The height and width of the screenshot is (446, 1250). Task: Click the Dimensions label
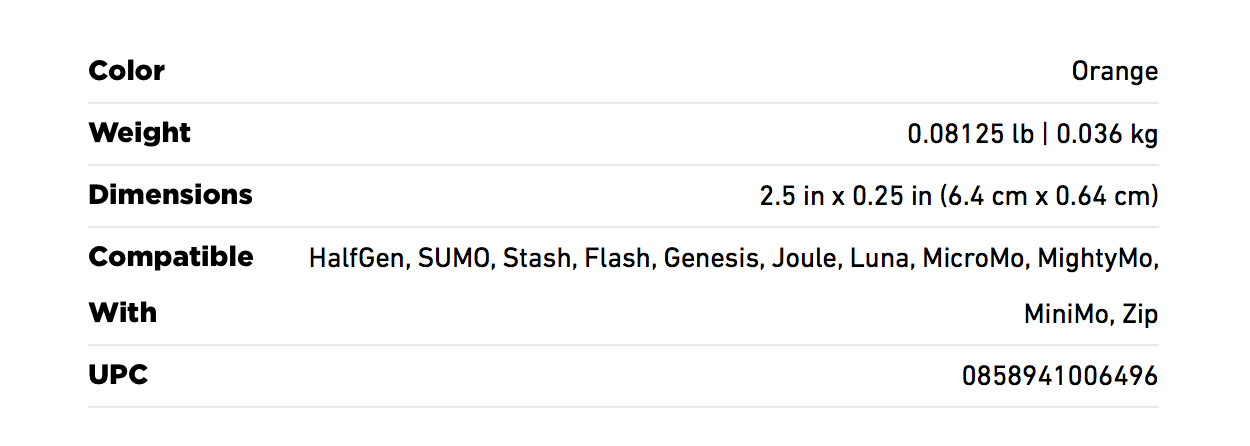(171, 195)
